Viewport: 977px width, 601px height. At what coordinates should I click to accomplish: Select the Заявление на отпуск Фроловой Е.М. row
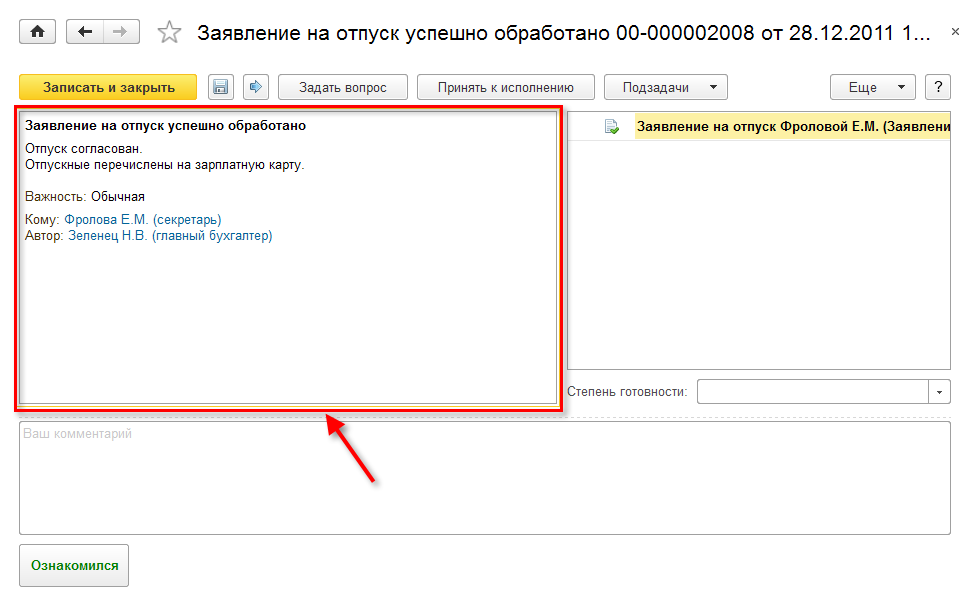(792, 127)
